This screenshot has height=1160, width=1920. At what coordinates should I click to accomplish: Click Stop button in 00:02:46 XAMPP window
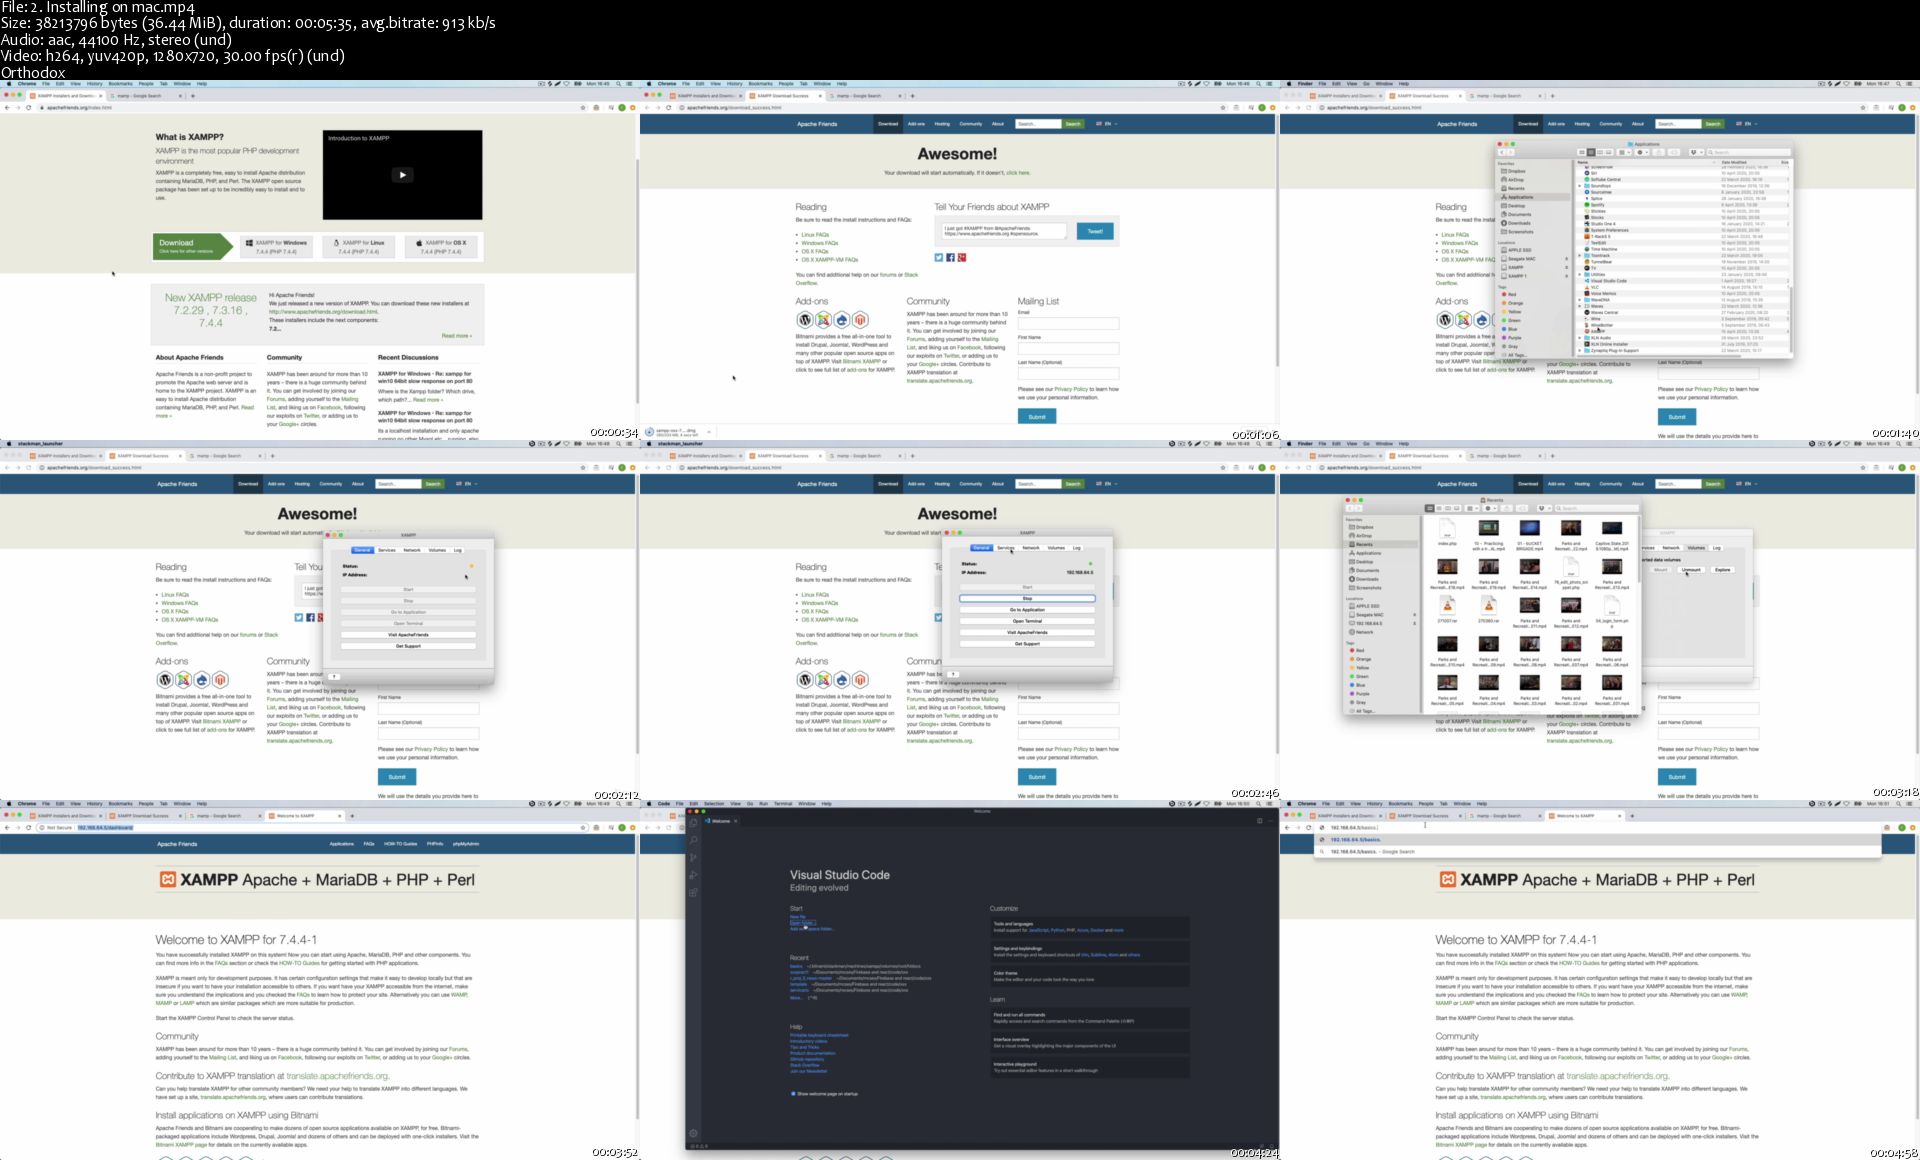[1027, 599]
